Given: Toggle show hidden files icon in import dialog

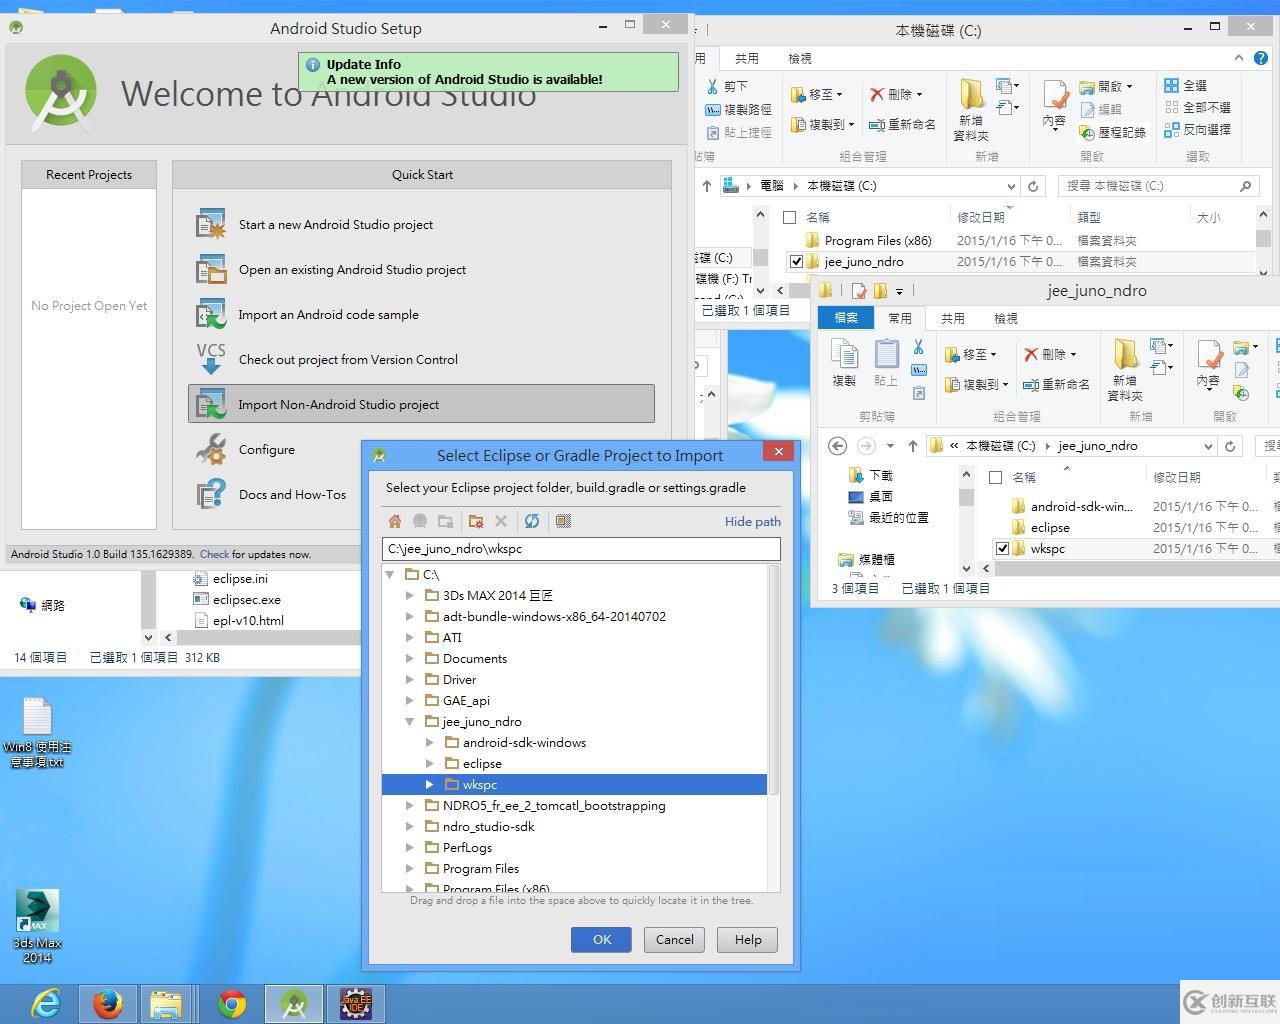Looking at the screenshot, I should 563,521.
